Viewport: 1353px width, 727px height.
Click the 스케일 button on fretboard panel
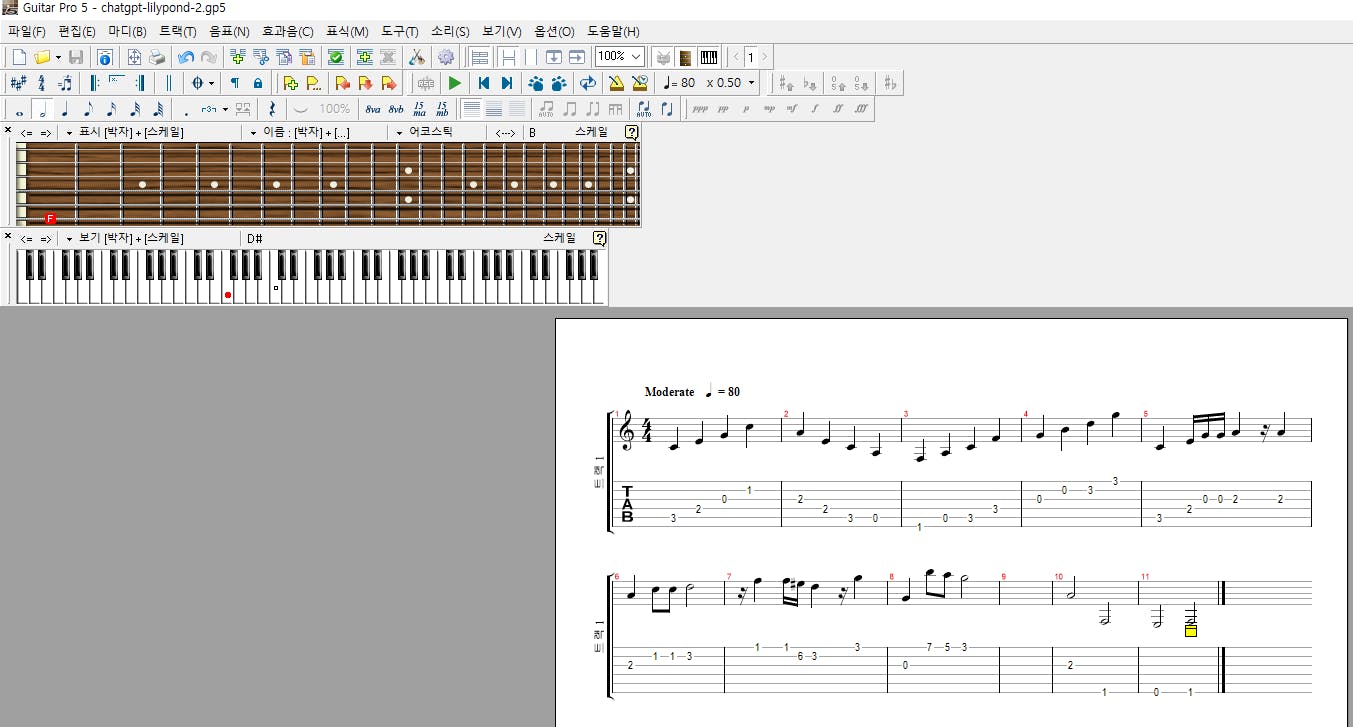590,132
